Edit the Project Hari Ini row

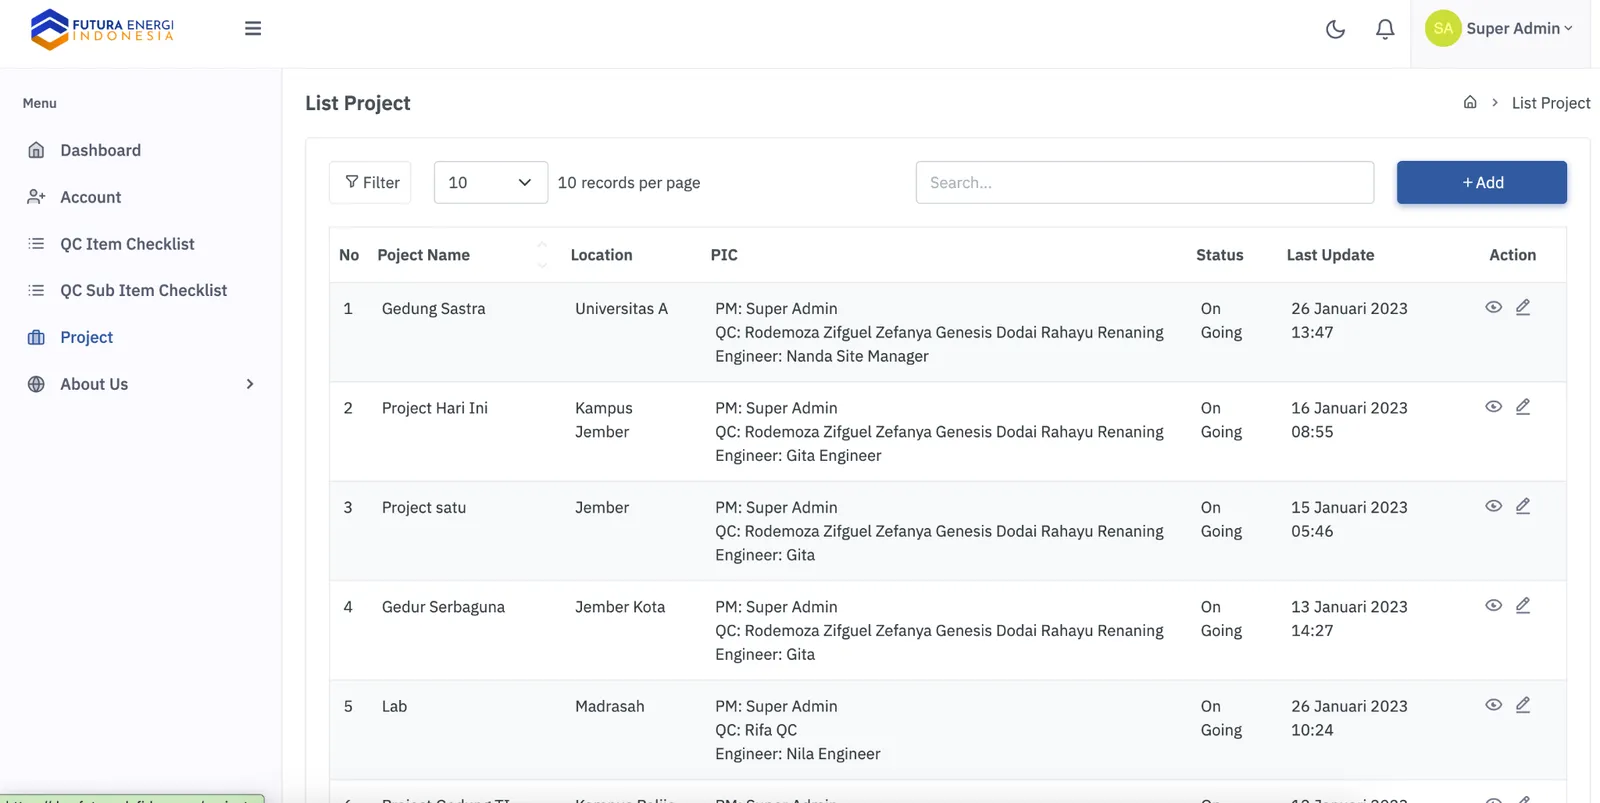pyautogui.click(x=1523, y=406)
